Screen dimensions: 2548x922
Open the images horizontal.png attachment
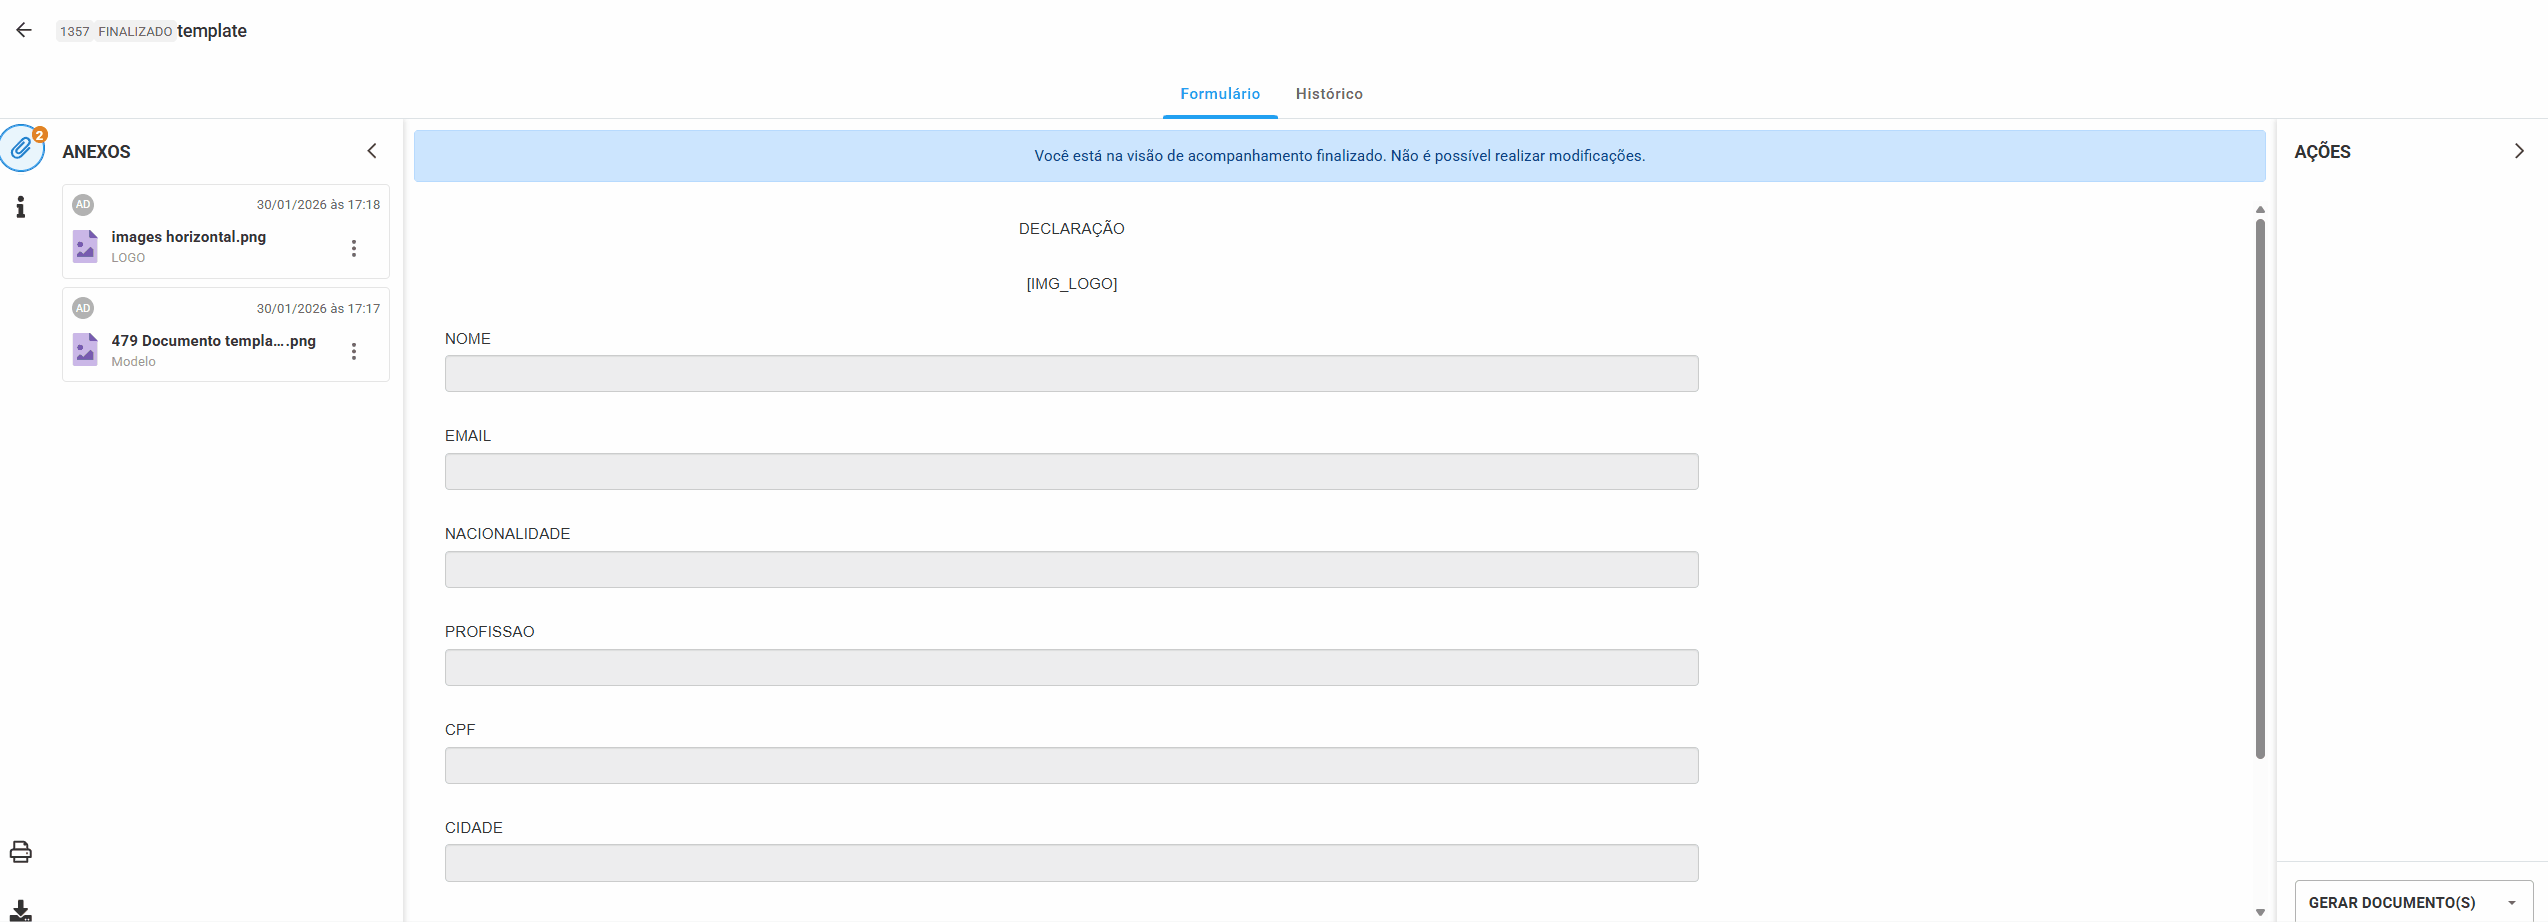tap(189, 237)
